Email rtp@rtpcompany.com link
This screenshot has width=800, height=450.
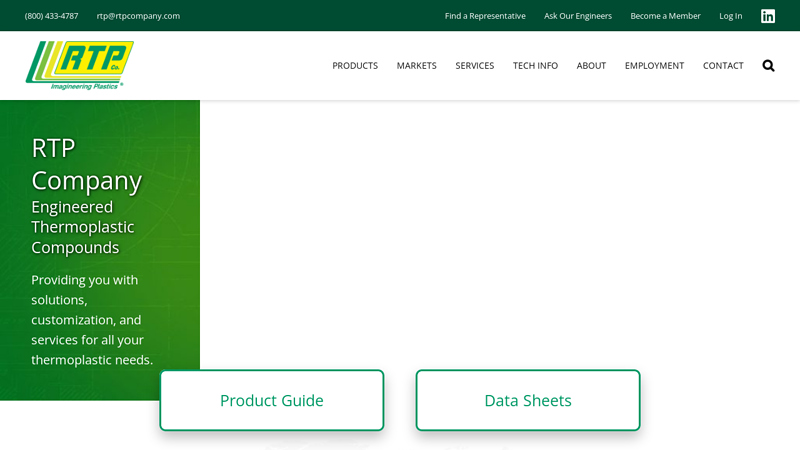(x=138, y=16)
